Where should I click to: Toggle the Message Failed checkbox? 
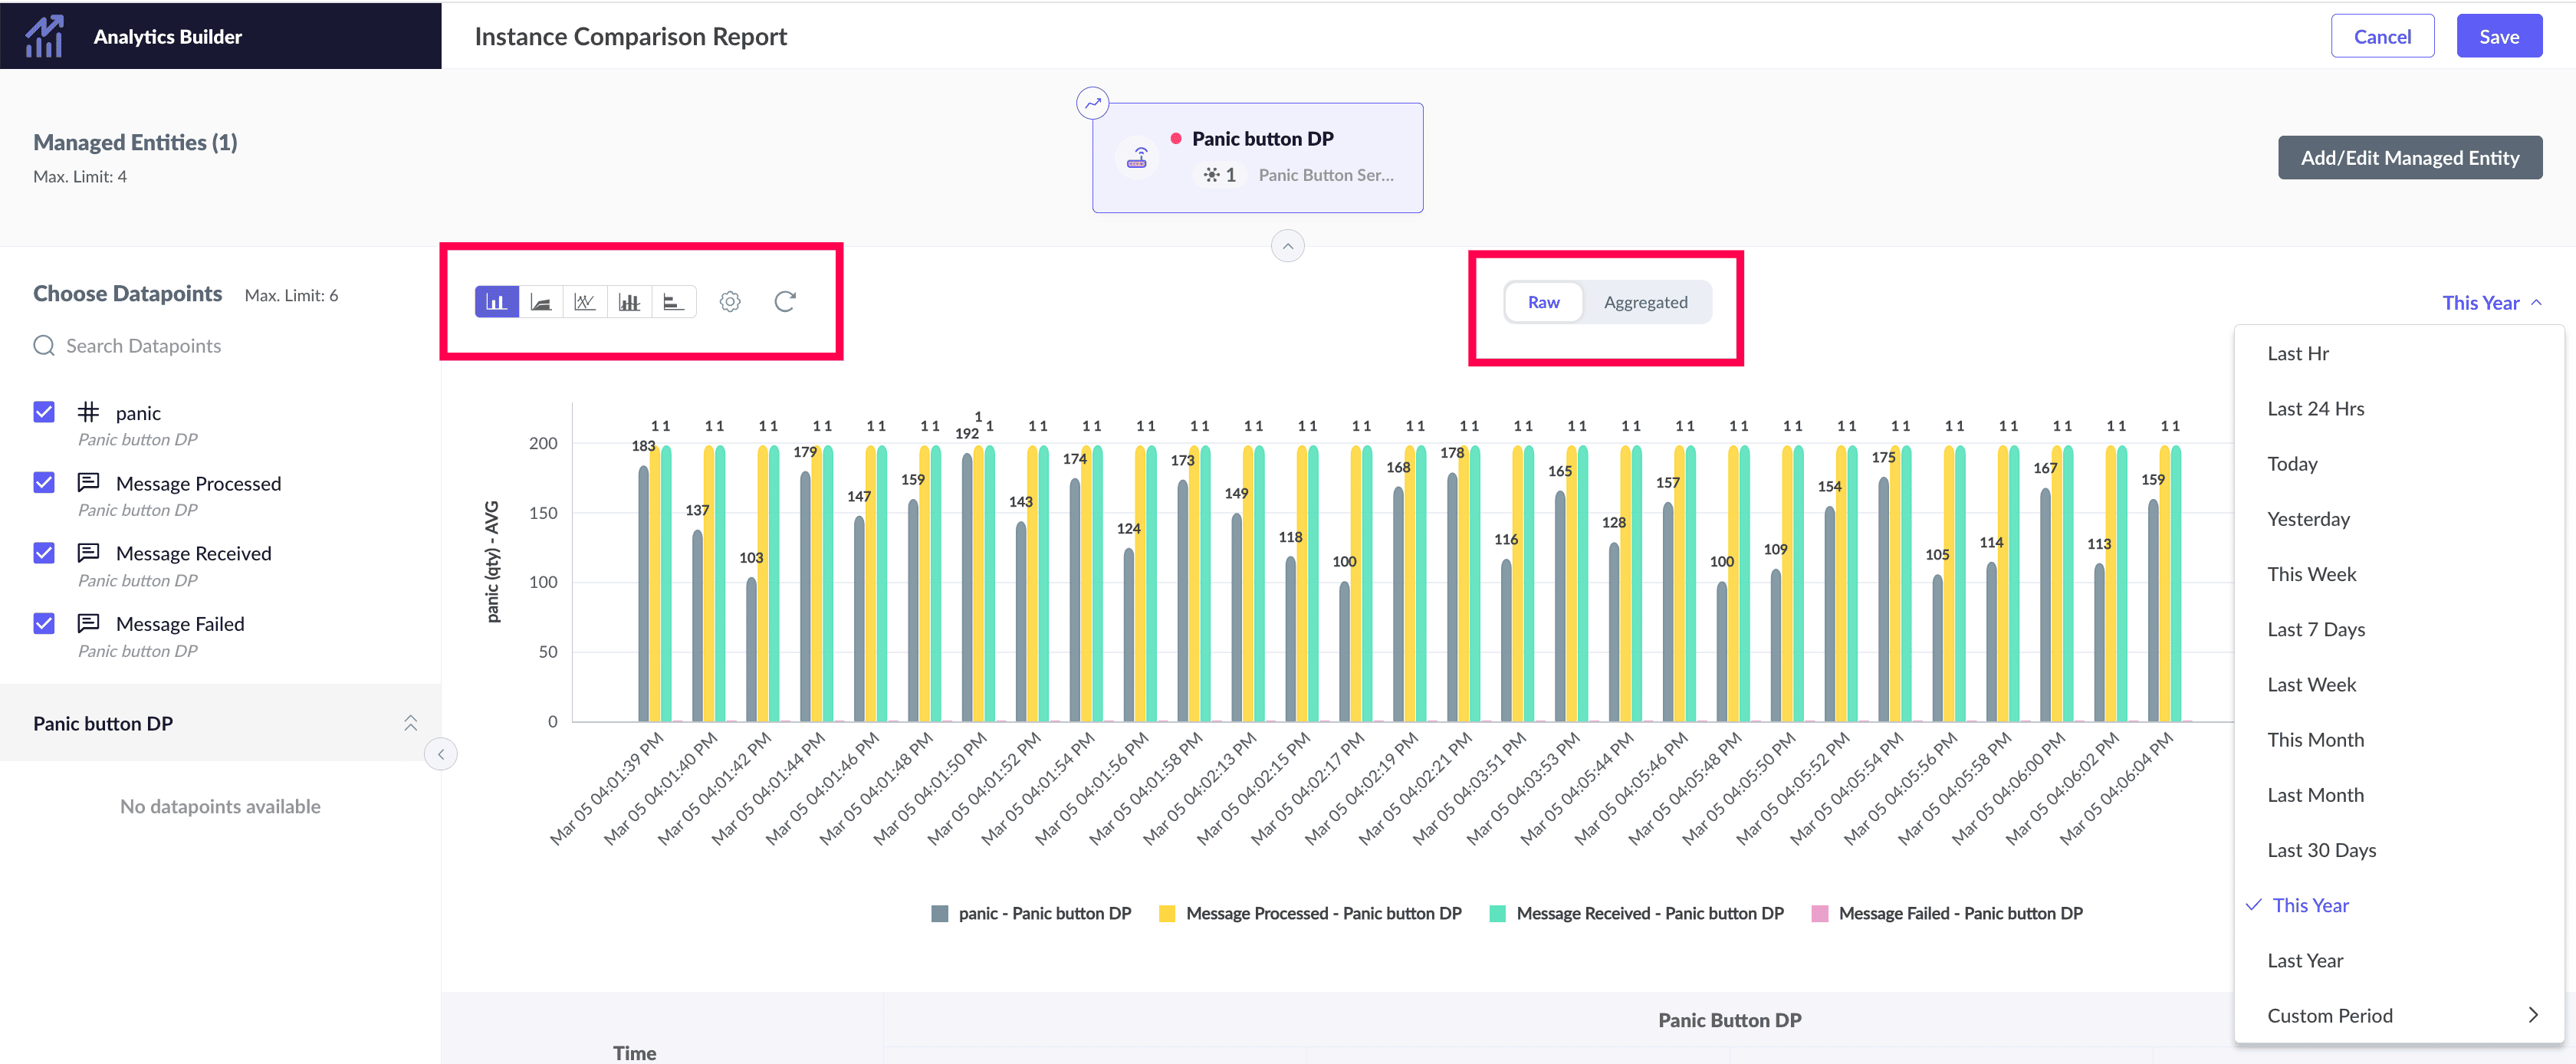point(44,624)
